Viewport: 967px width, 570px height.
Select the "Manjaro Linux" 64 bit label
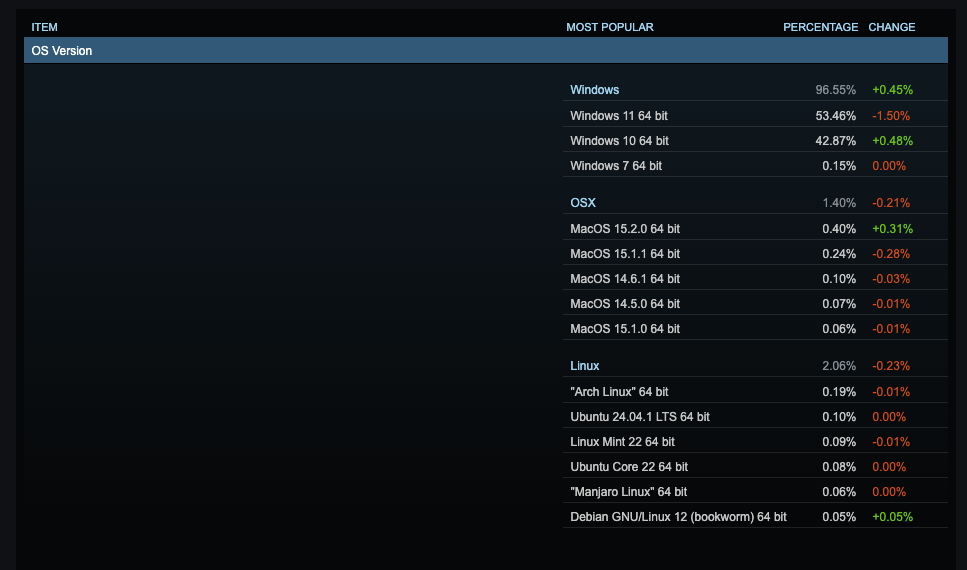tap(628, 492)
